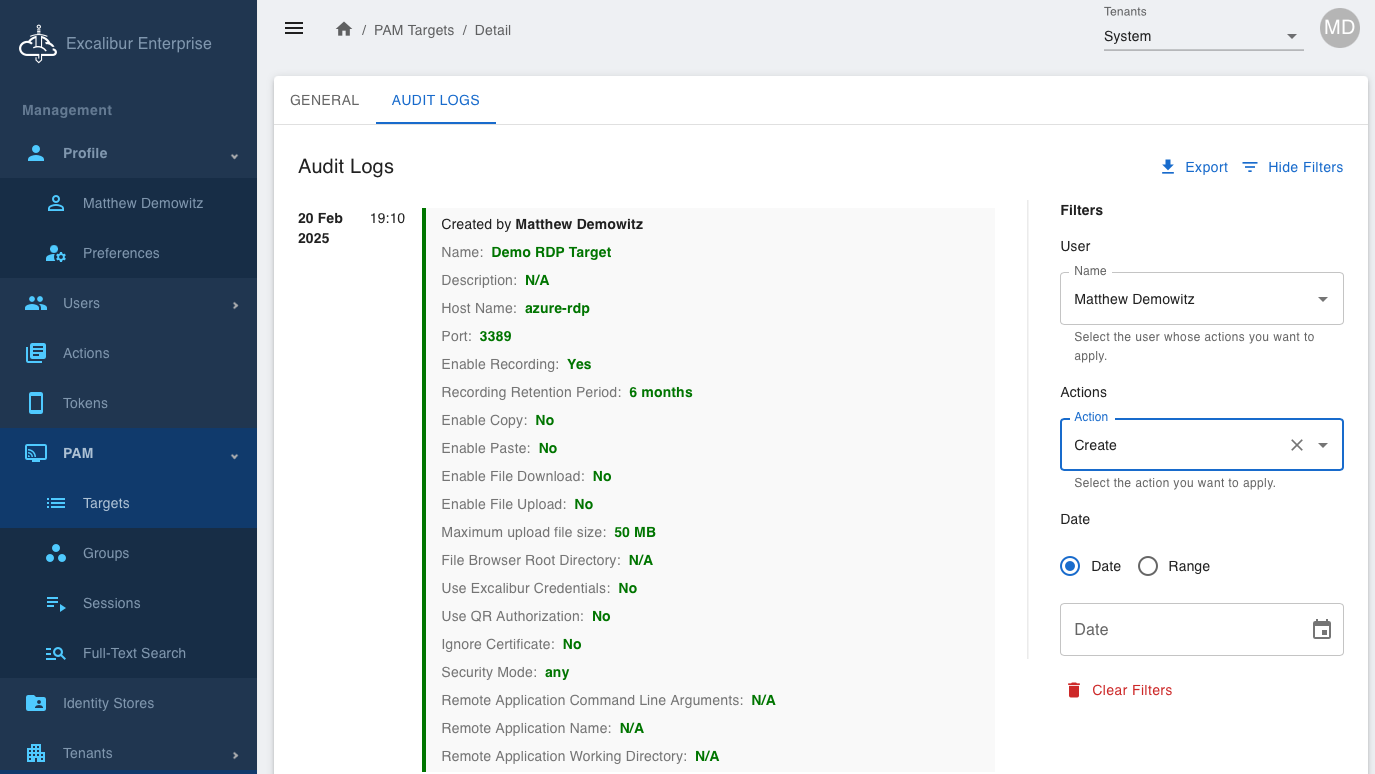1375x774 pixels.
Task: Expand the Action filter dropdown arrow
Action: pyautogui.click(x=1323, y=445)
